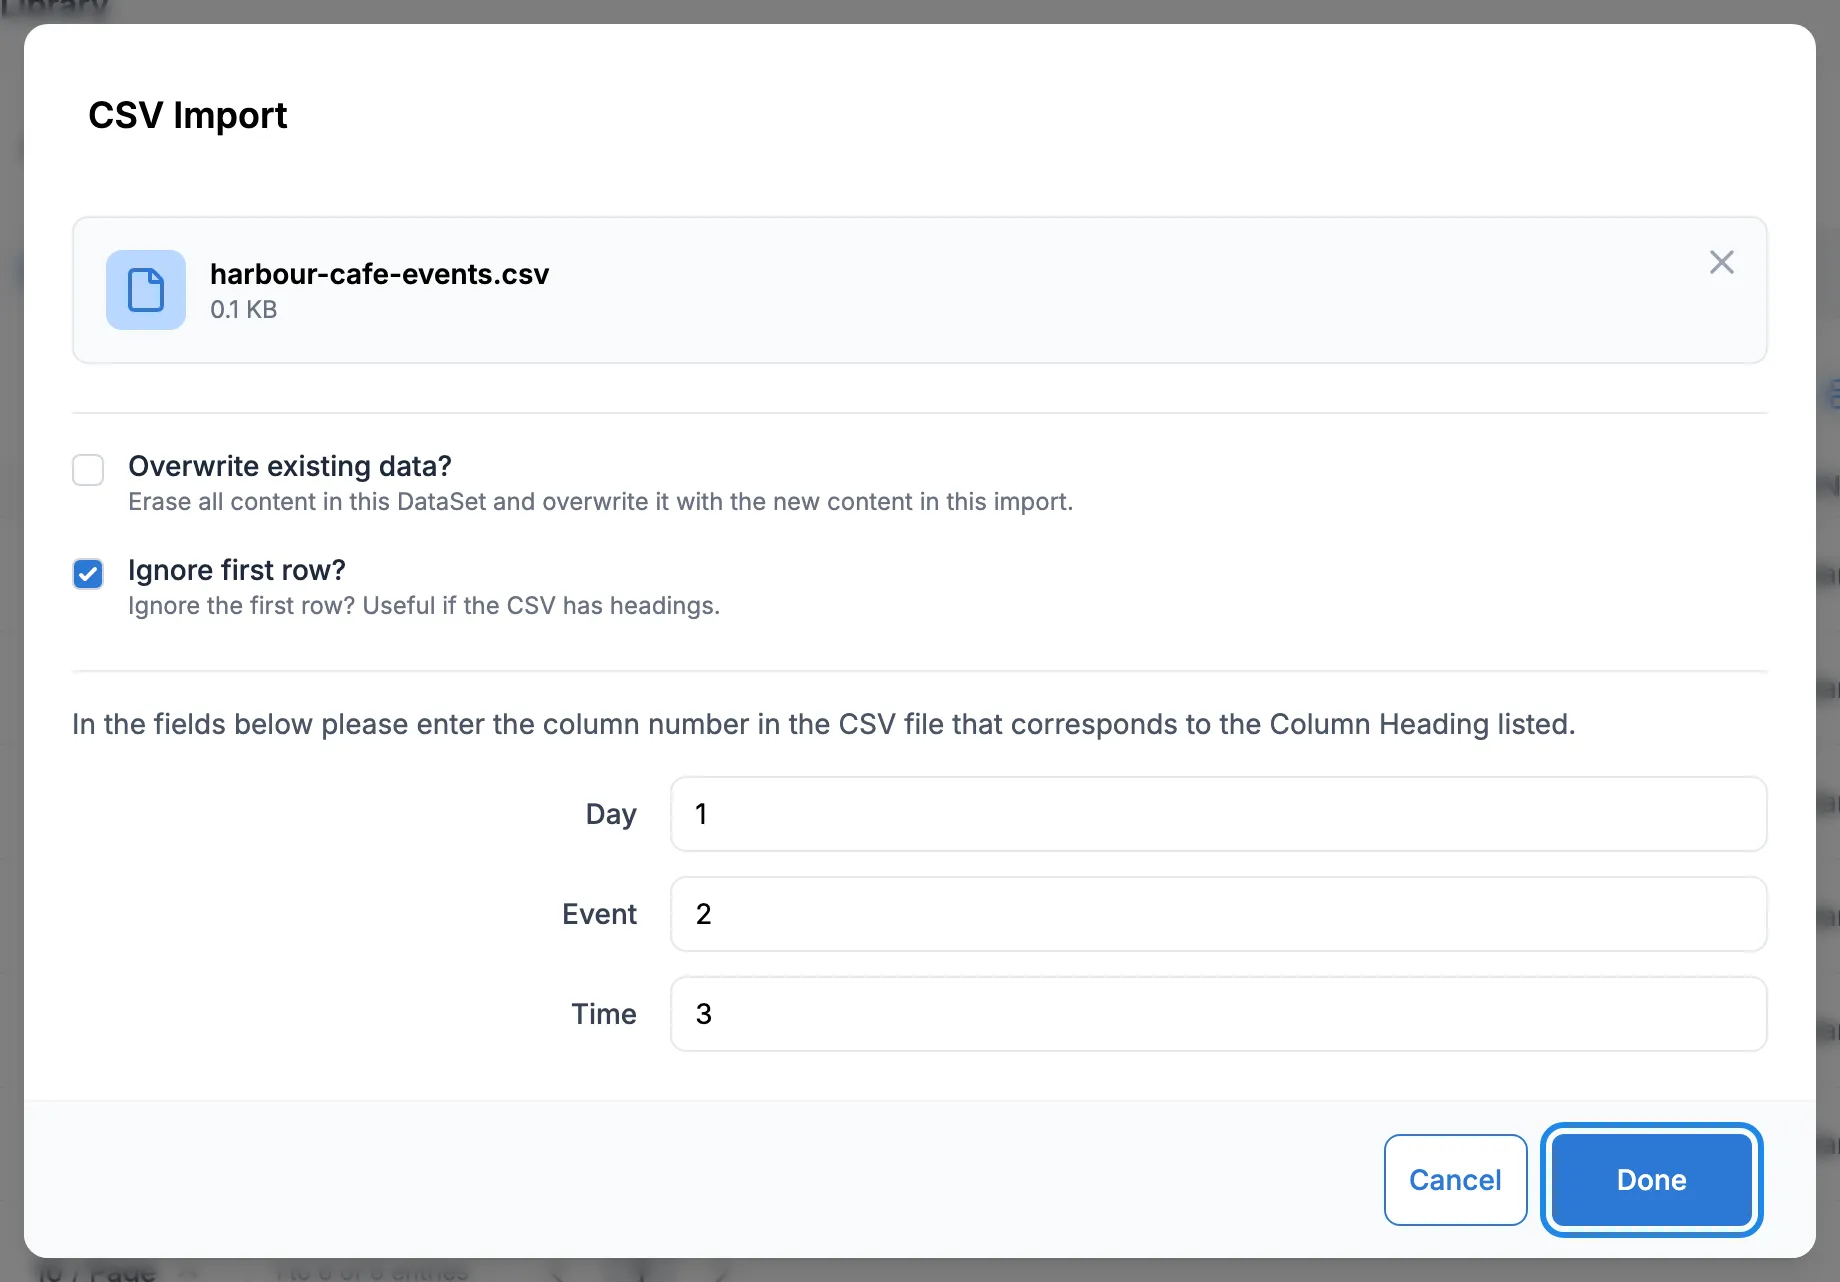Click the CSV Import dialog title
1840x1282 pixels.
pyautogui.click(x=188, y=115)
